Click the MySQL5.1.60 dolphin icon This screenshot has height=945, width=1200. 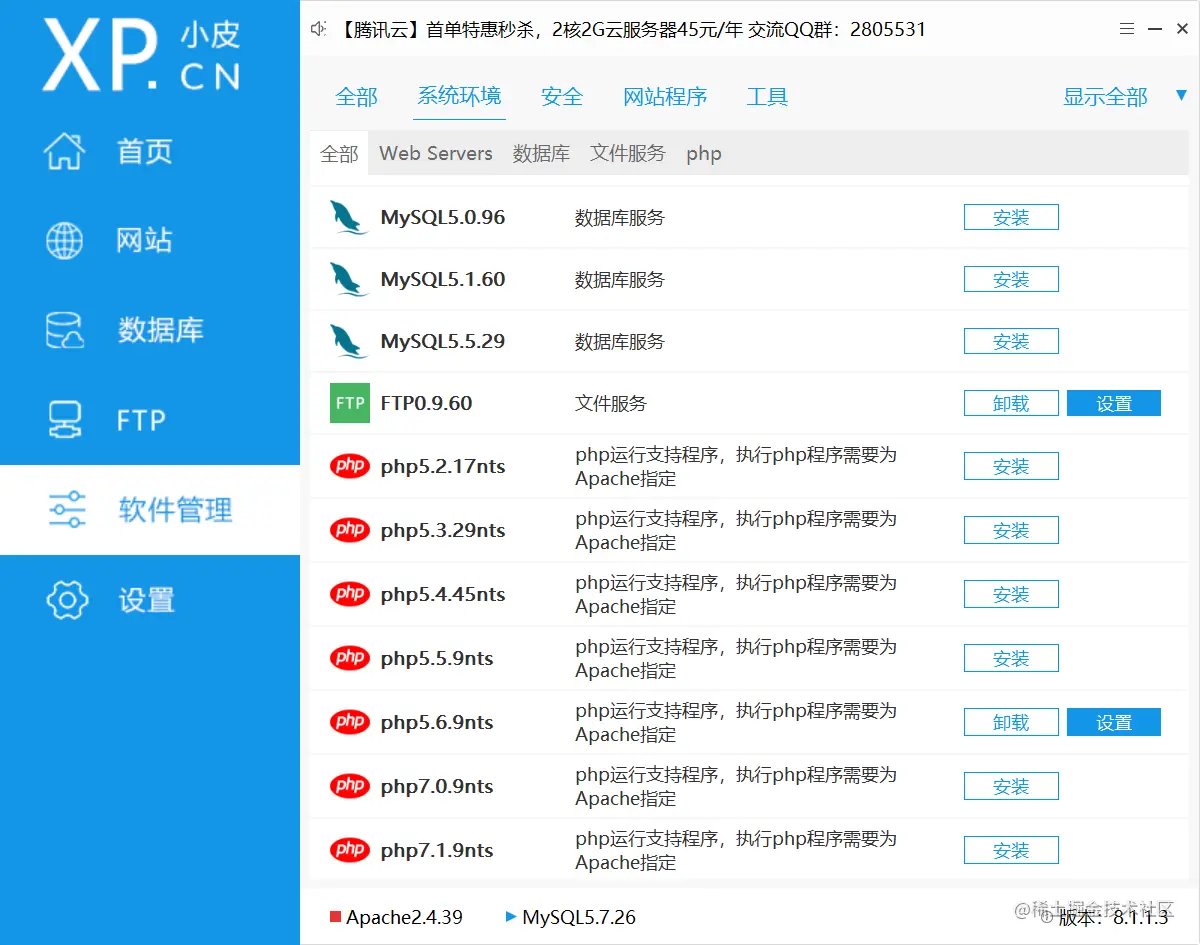[349, 279]
